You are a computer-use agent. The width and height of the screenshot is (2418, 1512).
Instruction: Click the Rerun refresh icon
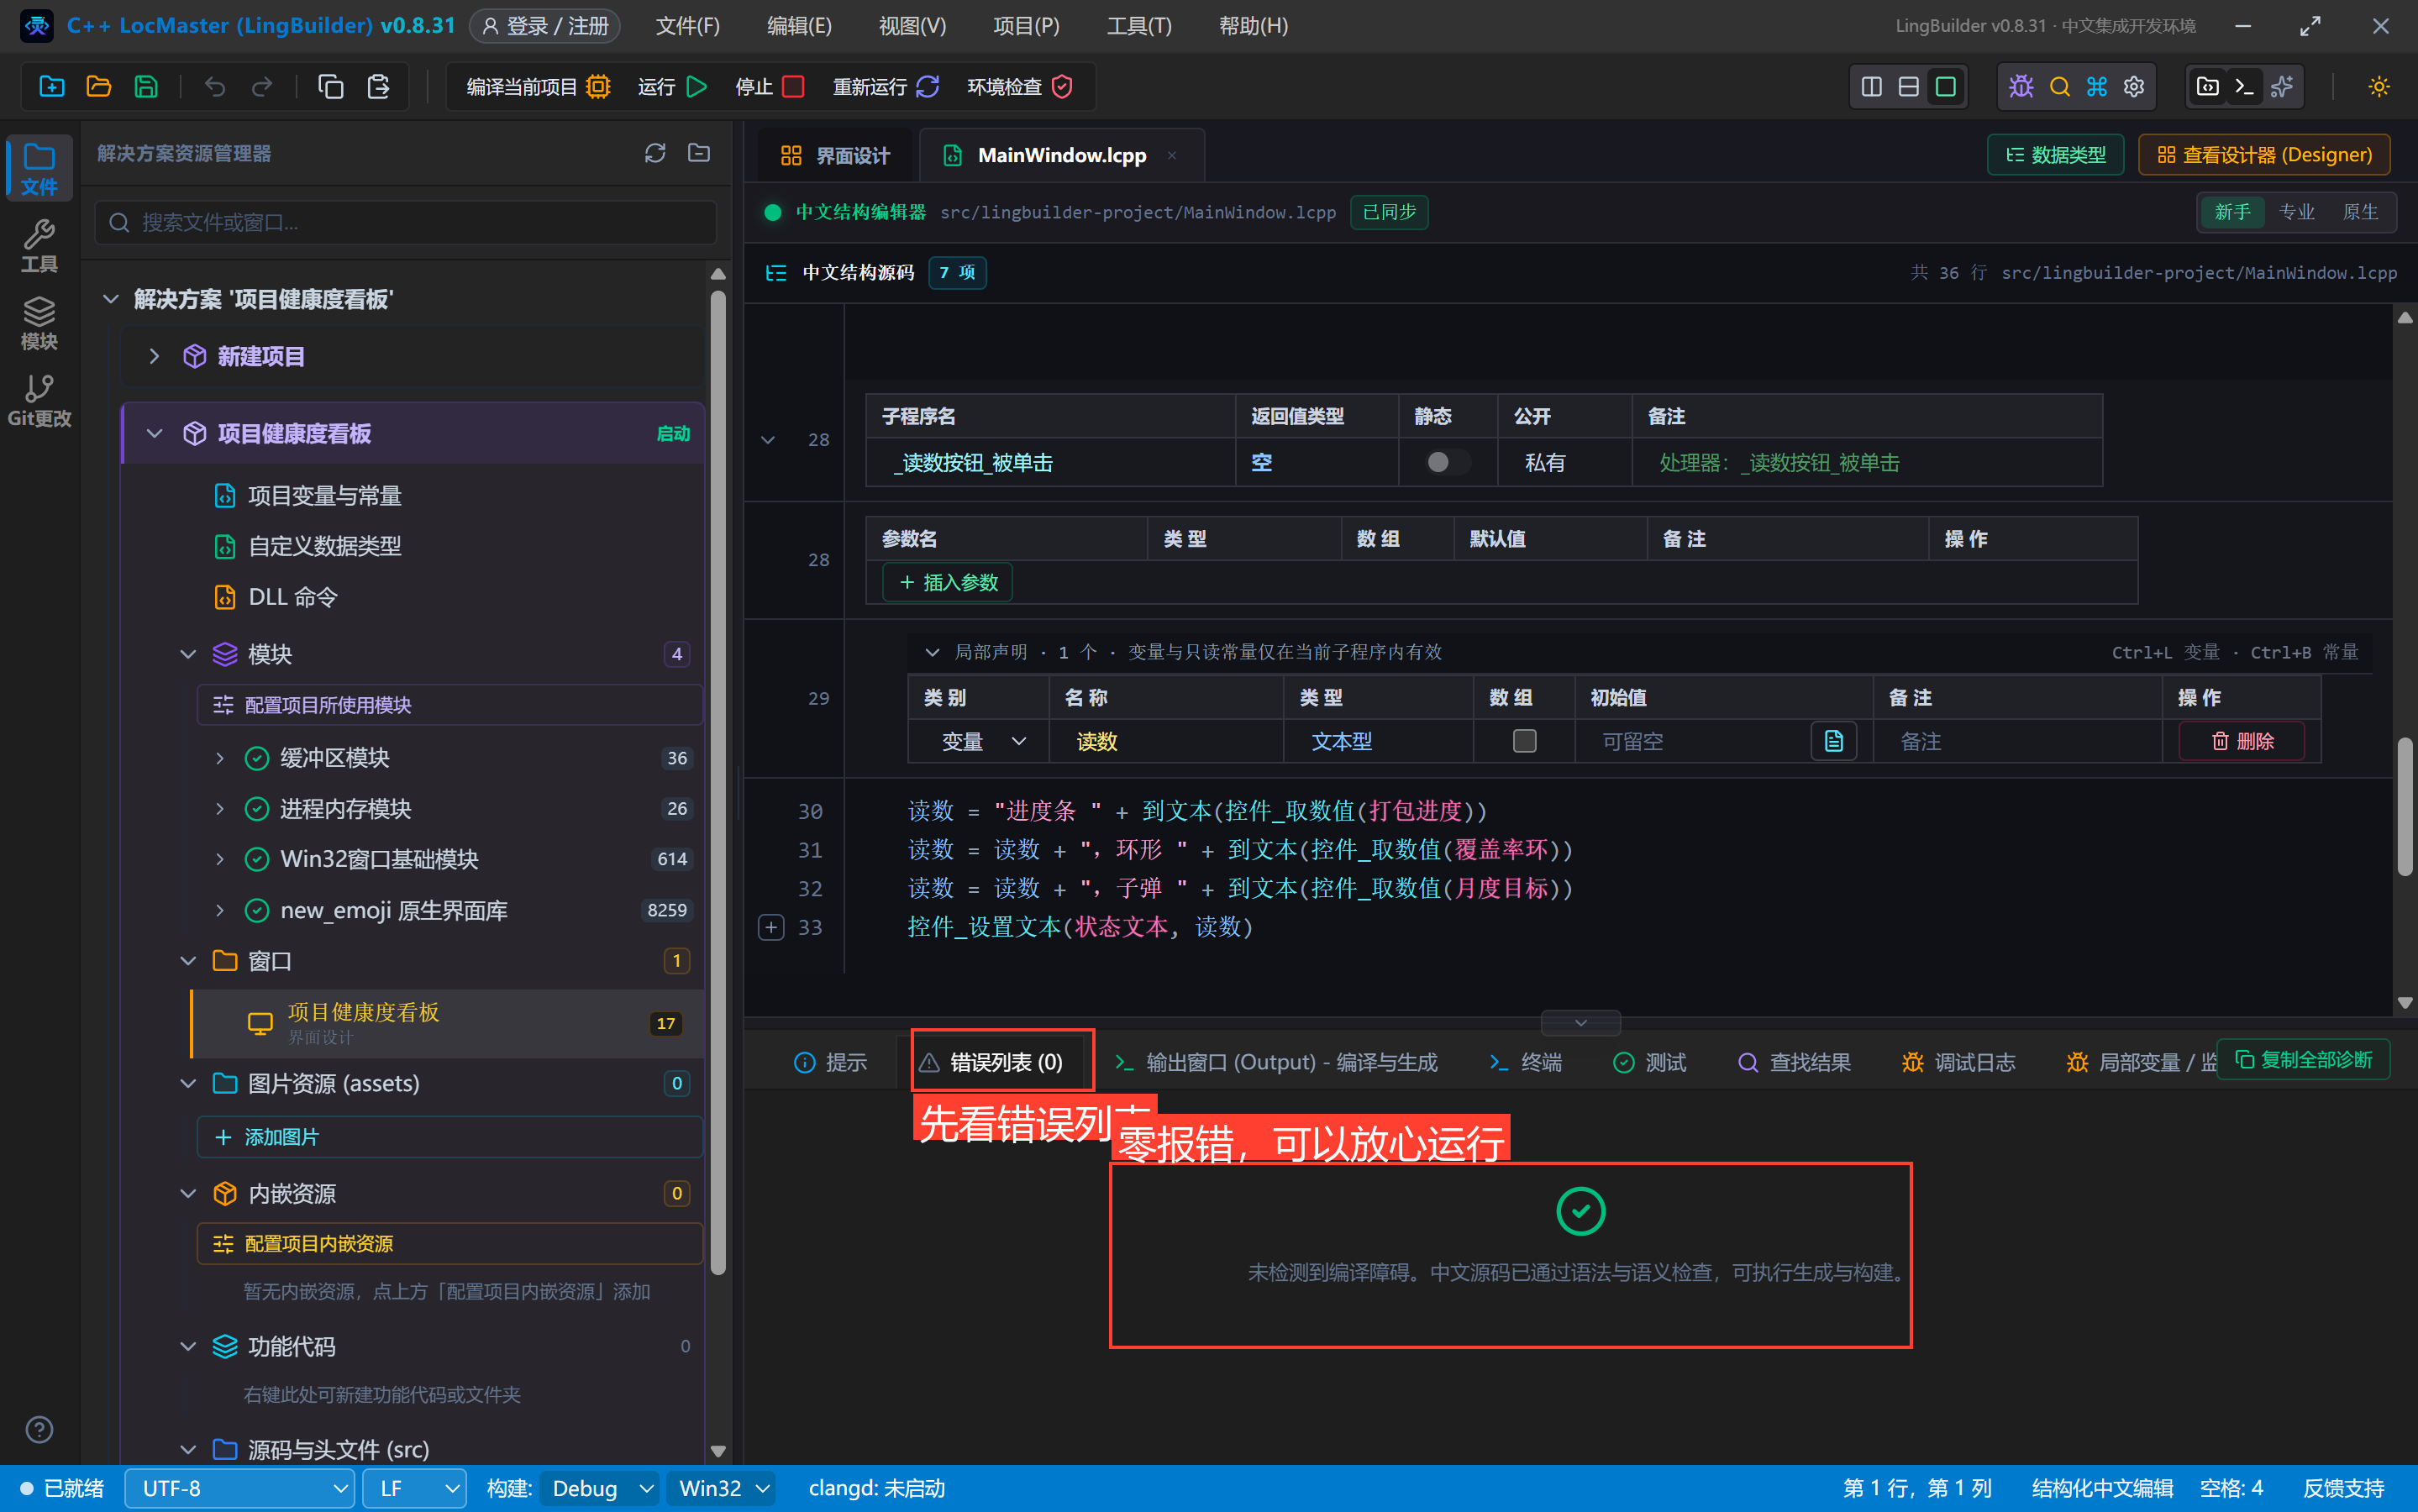click(x=927, y=87)
